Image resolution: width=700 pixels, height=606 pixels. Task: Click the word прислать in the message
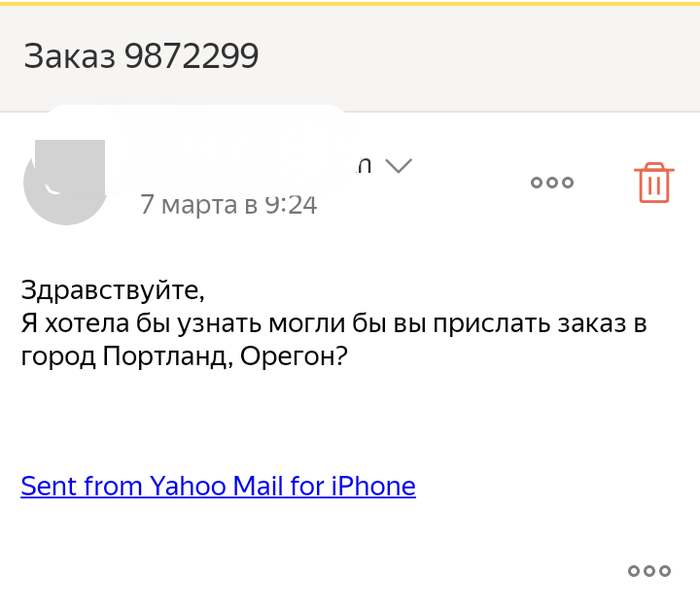pyautogui.click(x=485, y=323)
